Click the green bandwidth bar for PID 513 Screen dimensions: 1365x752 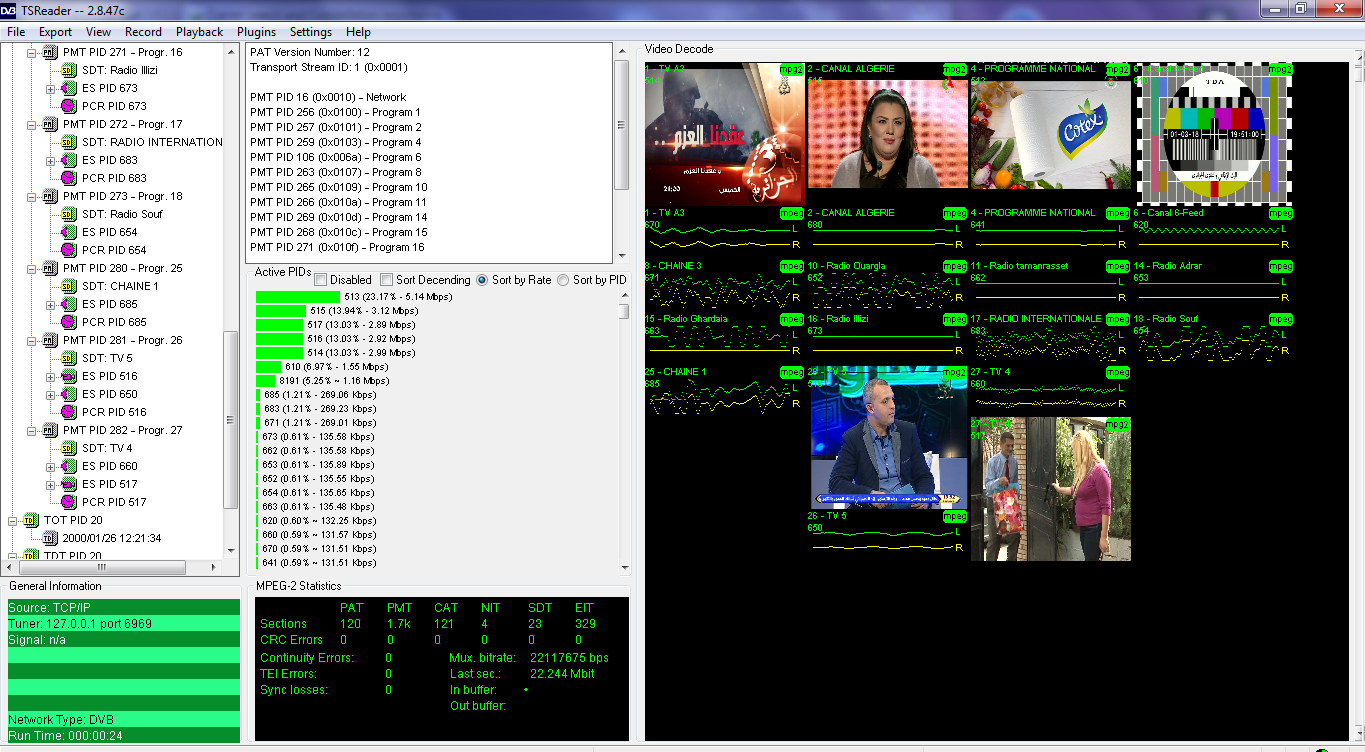pos(298,297)
